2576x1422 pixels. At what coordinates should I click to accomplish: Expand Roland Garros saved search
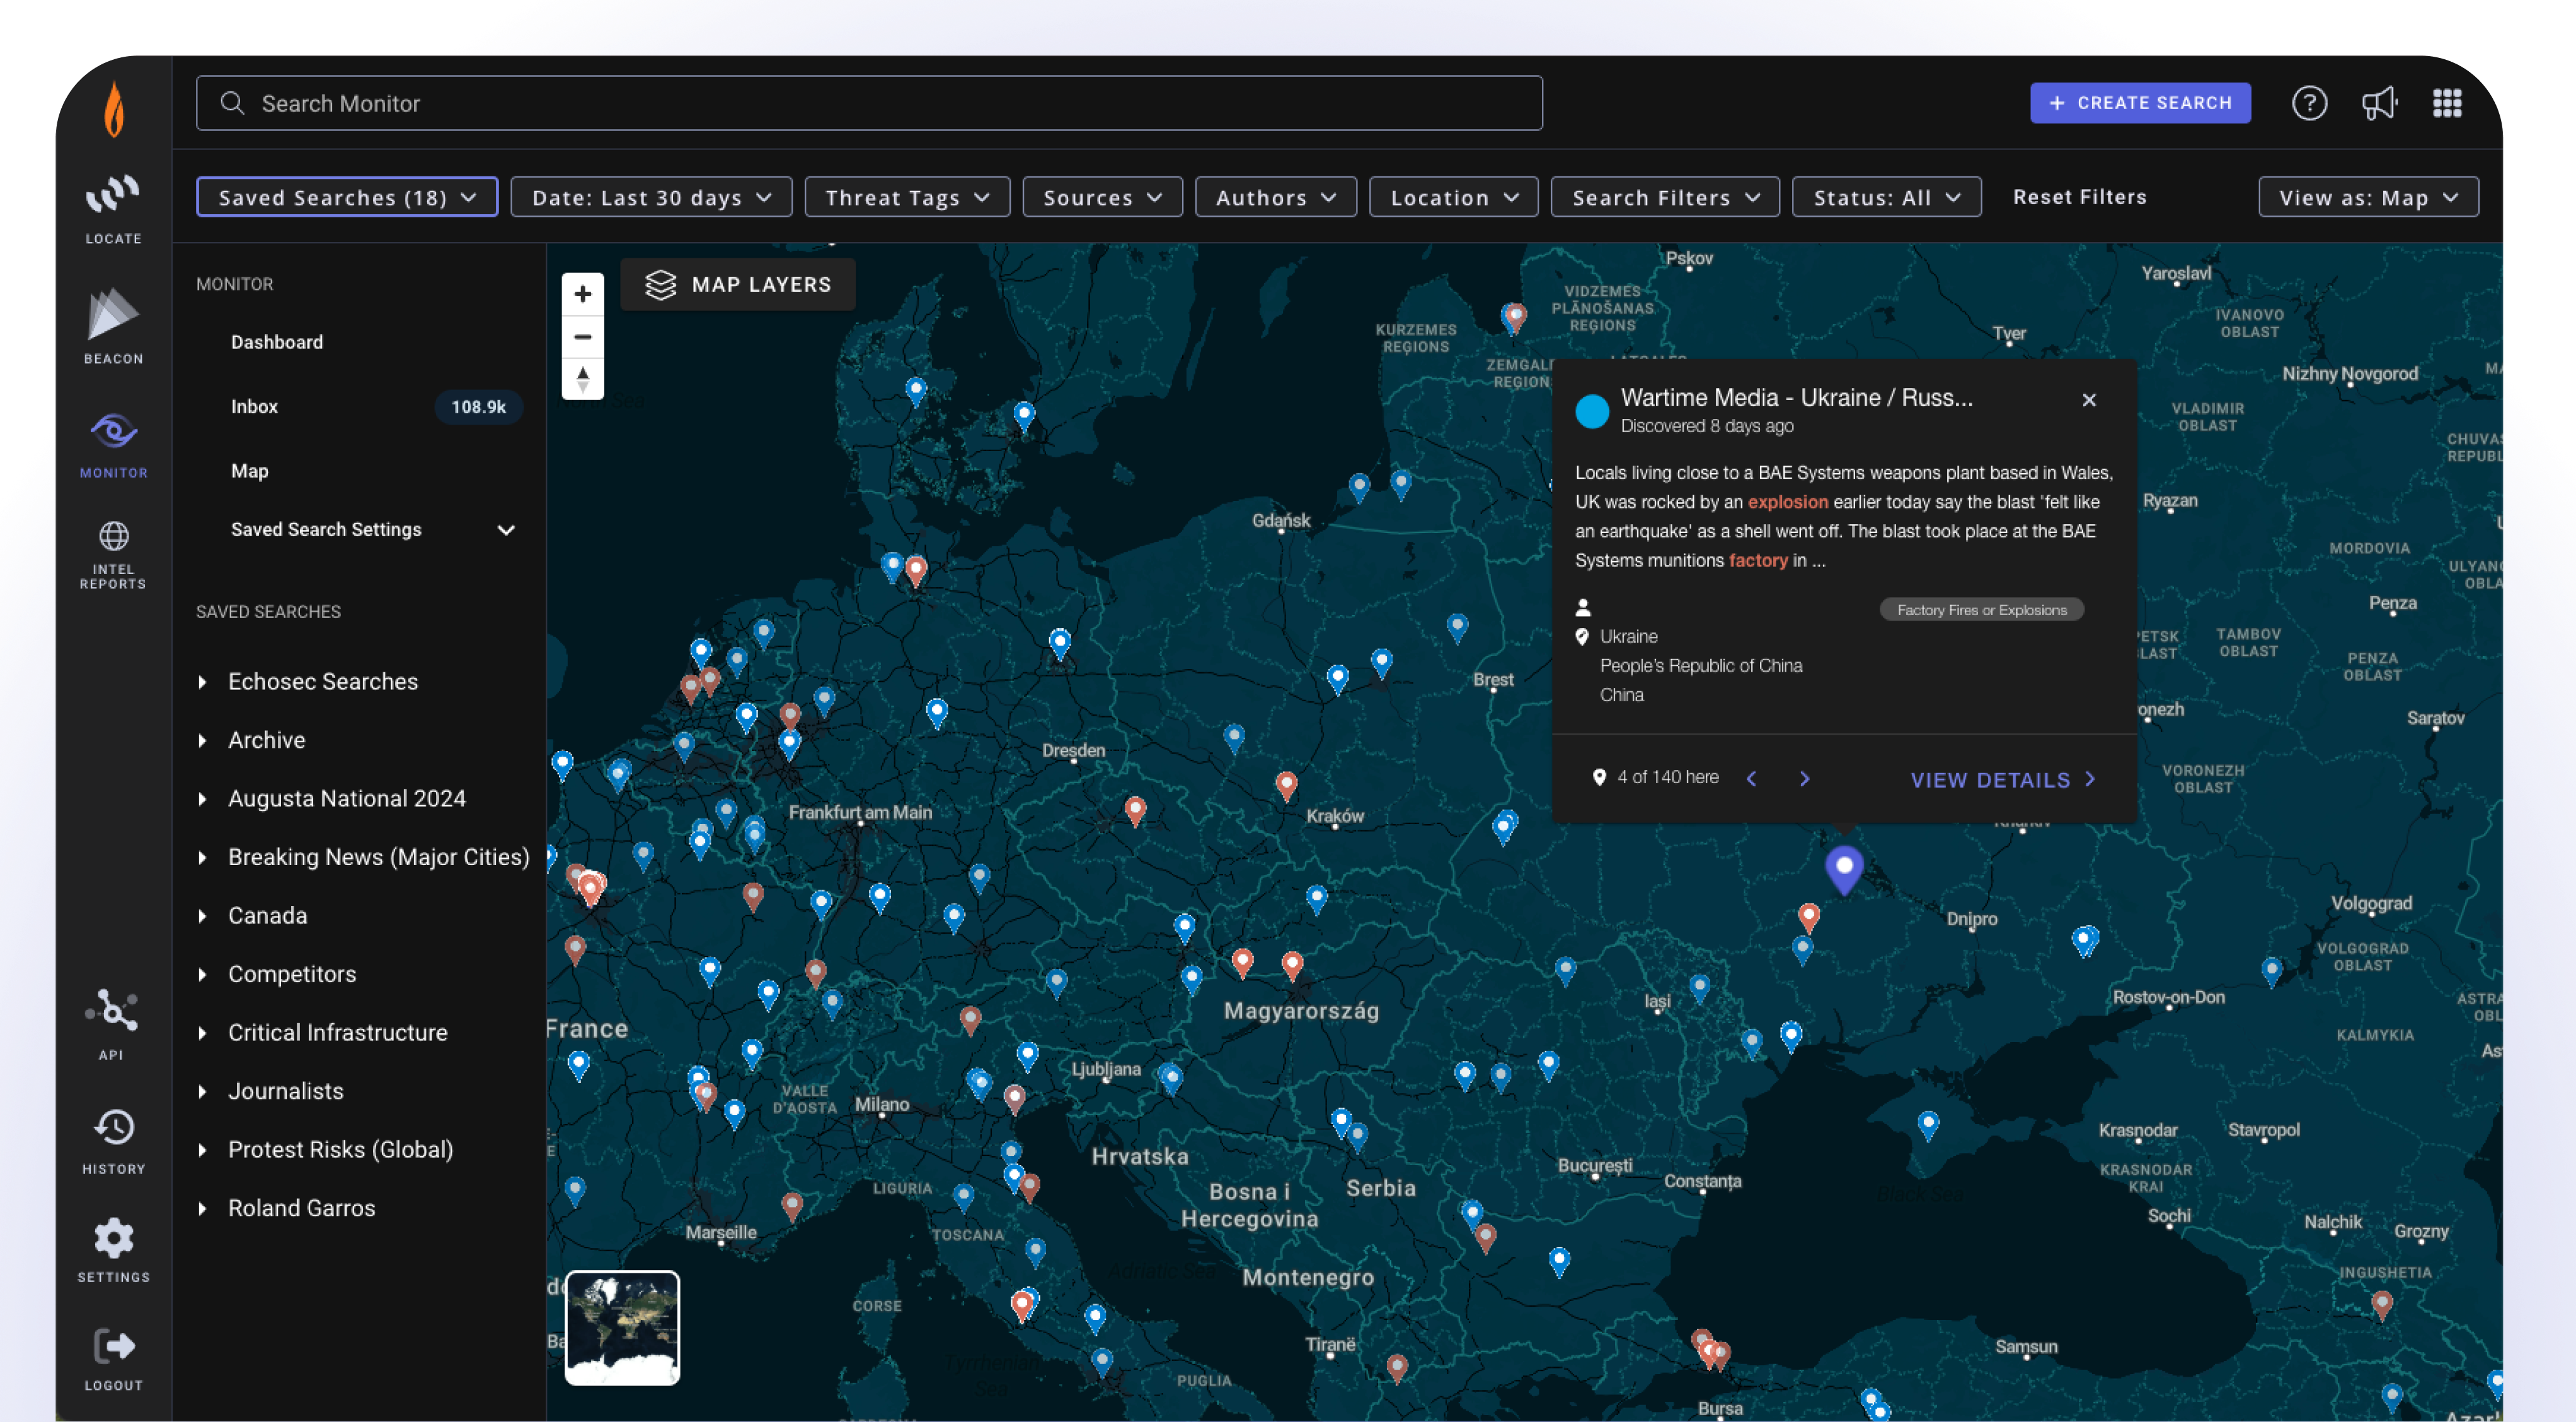coord(202,1208)
